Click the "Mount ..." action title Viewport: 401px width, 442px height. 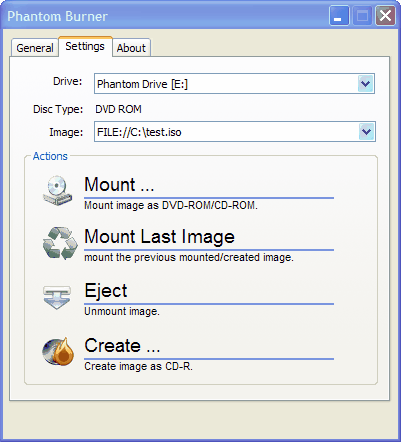[119, 185]
